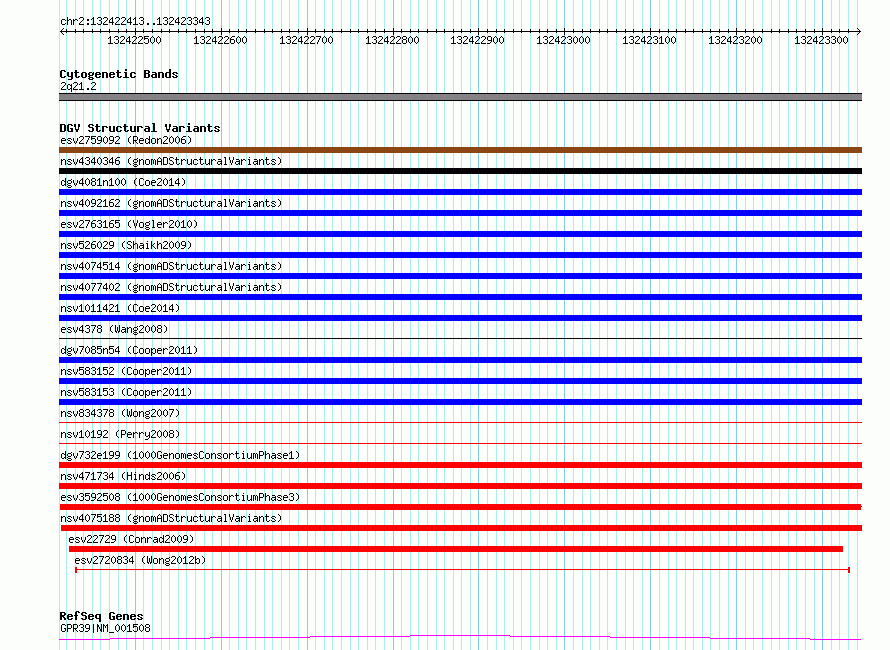Open dgv732e199 (1000GenomesConsortiumPhase1) label
The width and height of the screenshot is (890, 650).
[180, 455]
